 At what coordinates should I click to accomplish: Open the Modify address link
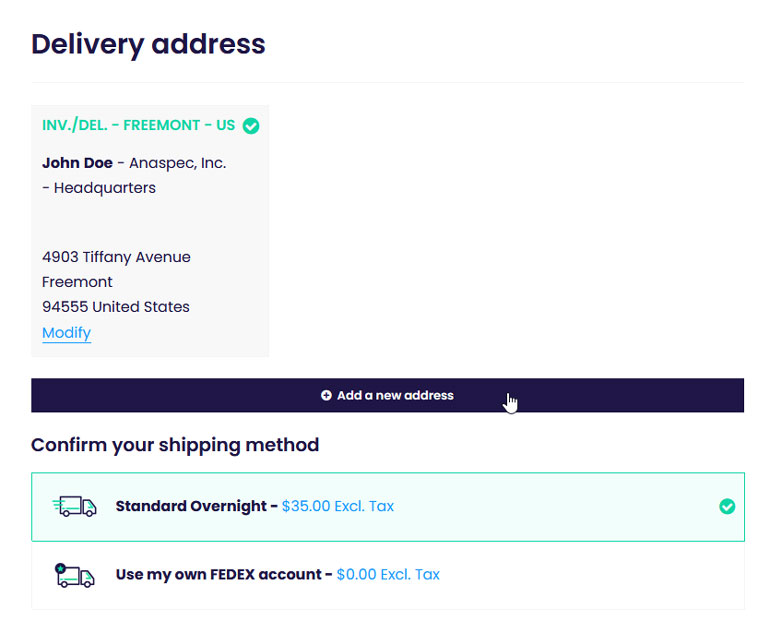[66, 333]
